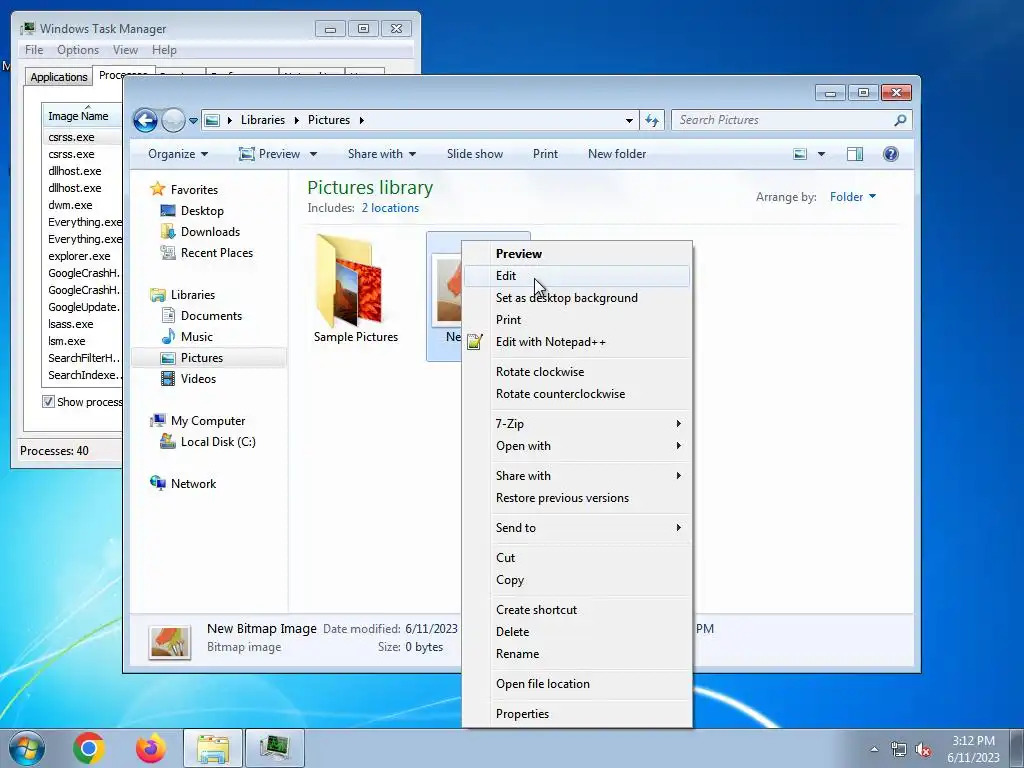Open Desktop in the Favorites list
Image resolution: width=1024 pixels, height=768 pixels.
point(202,211)
